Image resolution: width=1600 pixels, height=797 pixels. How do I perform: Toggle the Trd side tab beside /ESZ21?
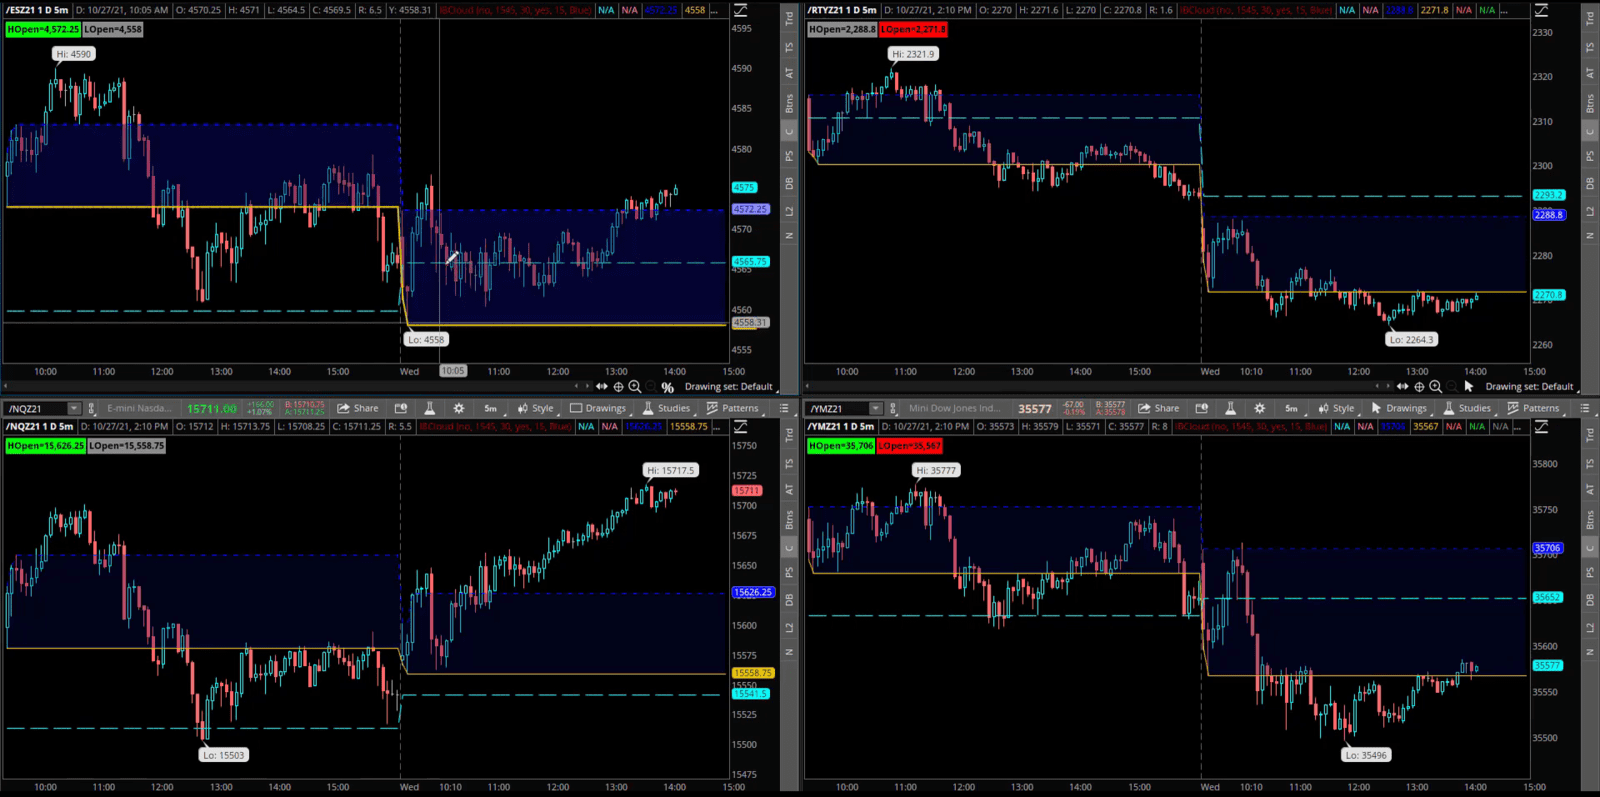789,17
